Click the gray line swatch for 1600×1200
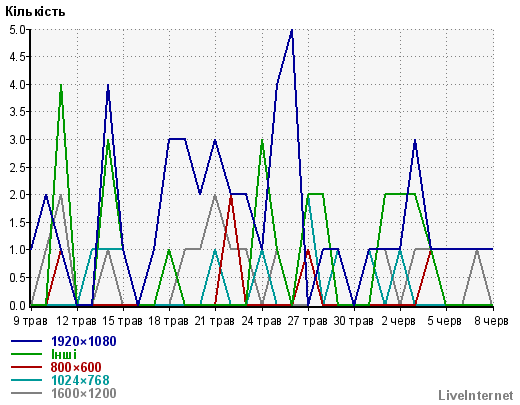Viewport: 520px width, 405px height. tap(27, 393)
